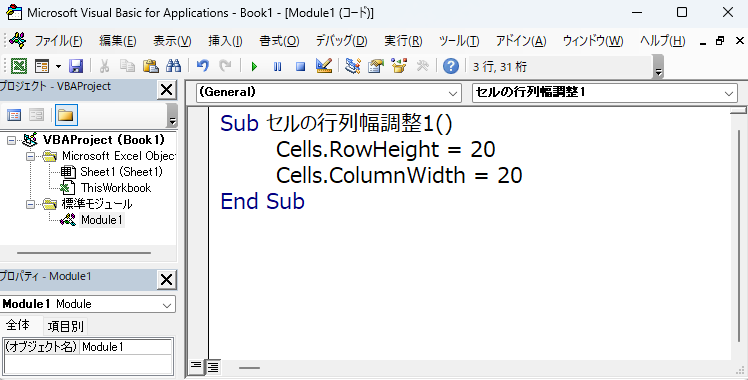The width and height of the screenshot is (748, 380).
Task: Toggle Folders view in the project pane
Action: 66,115
